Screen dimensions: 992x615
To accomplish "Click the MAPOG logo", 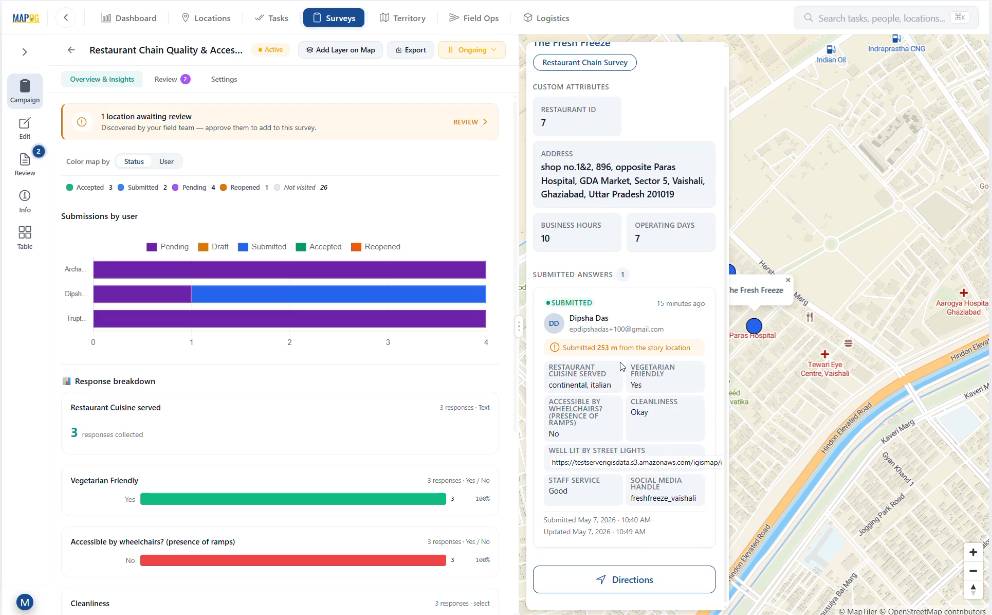I will [25, 18].
